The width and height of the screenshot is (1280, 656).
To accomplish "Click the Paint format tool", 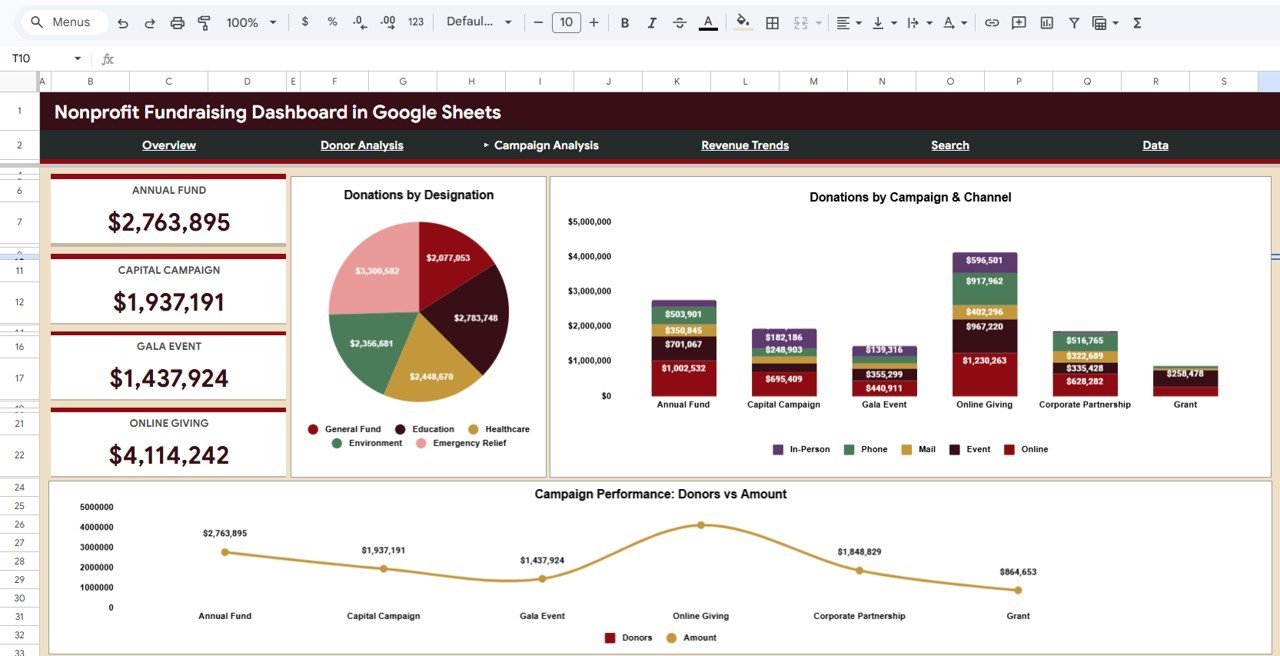I will point(204,21).
